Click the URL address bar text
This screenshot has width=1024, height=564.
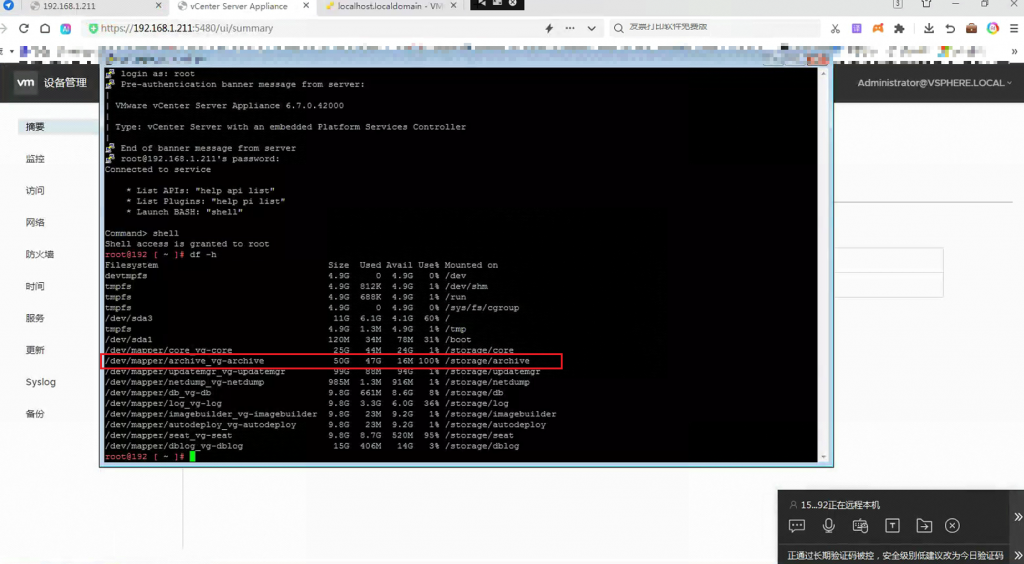pos(187,29)
